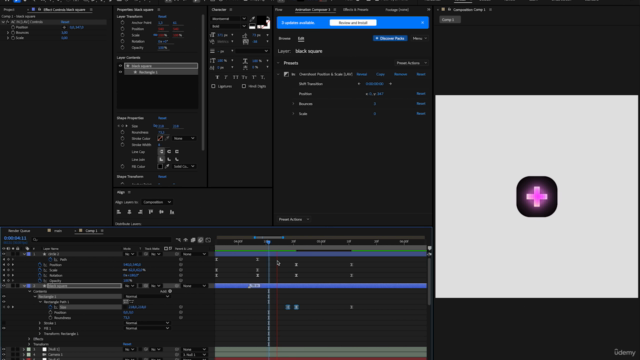Collapse the Presets section
The image size is (640, 360).
[x=278, y=63]
